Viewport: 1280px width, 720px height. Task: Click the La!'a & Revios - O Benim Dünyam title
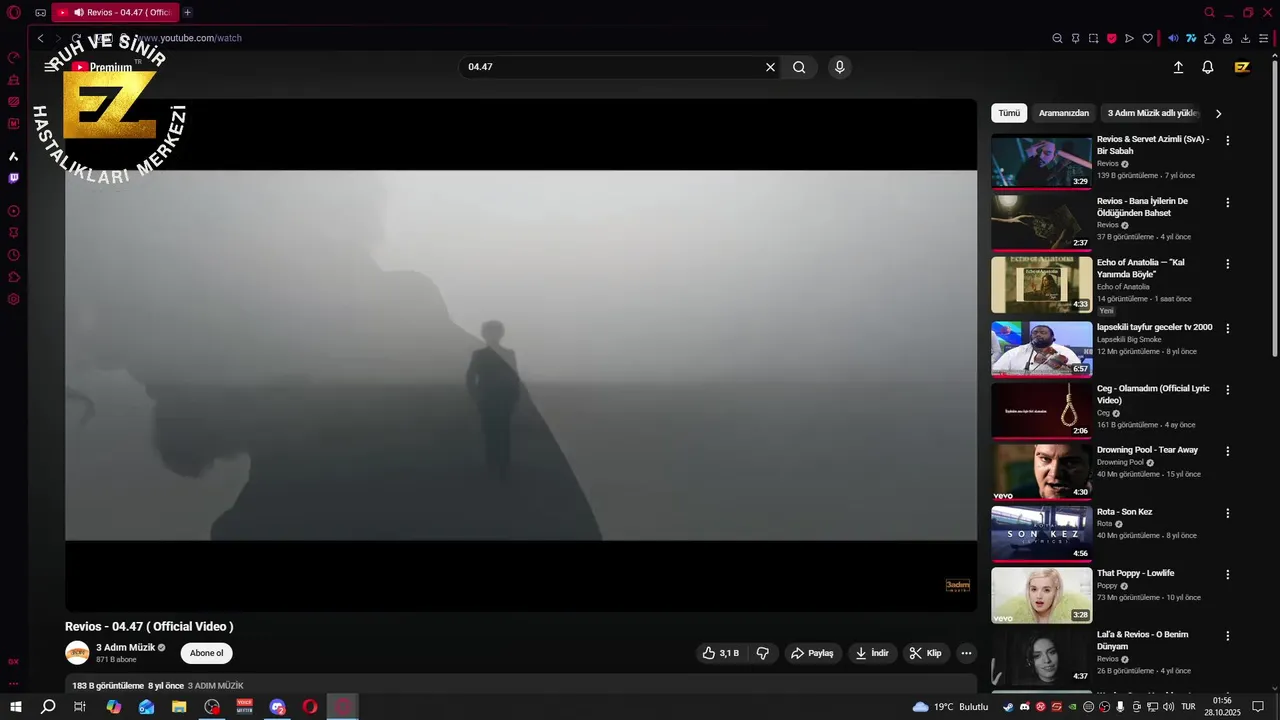(1143, 641)
